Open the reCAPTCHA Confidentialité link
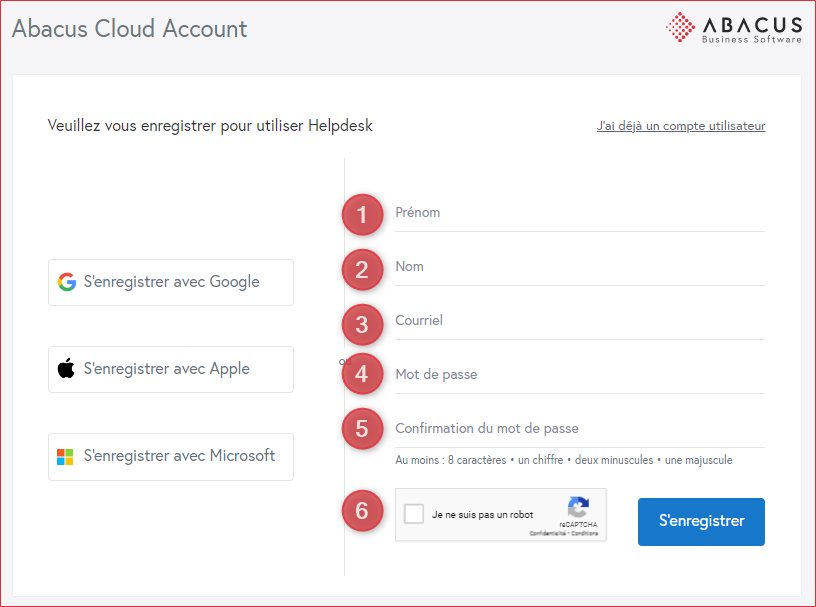Viewport: 816px width, 607px height. click(548, 534)
